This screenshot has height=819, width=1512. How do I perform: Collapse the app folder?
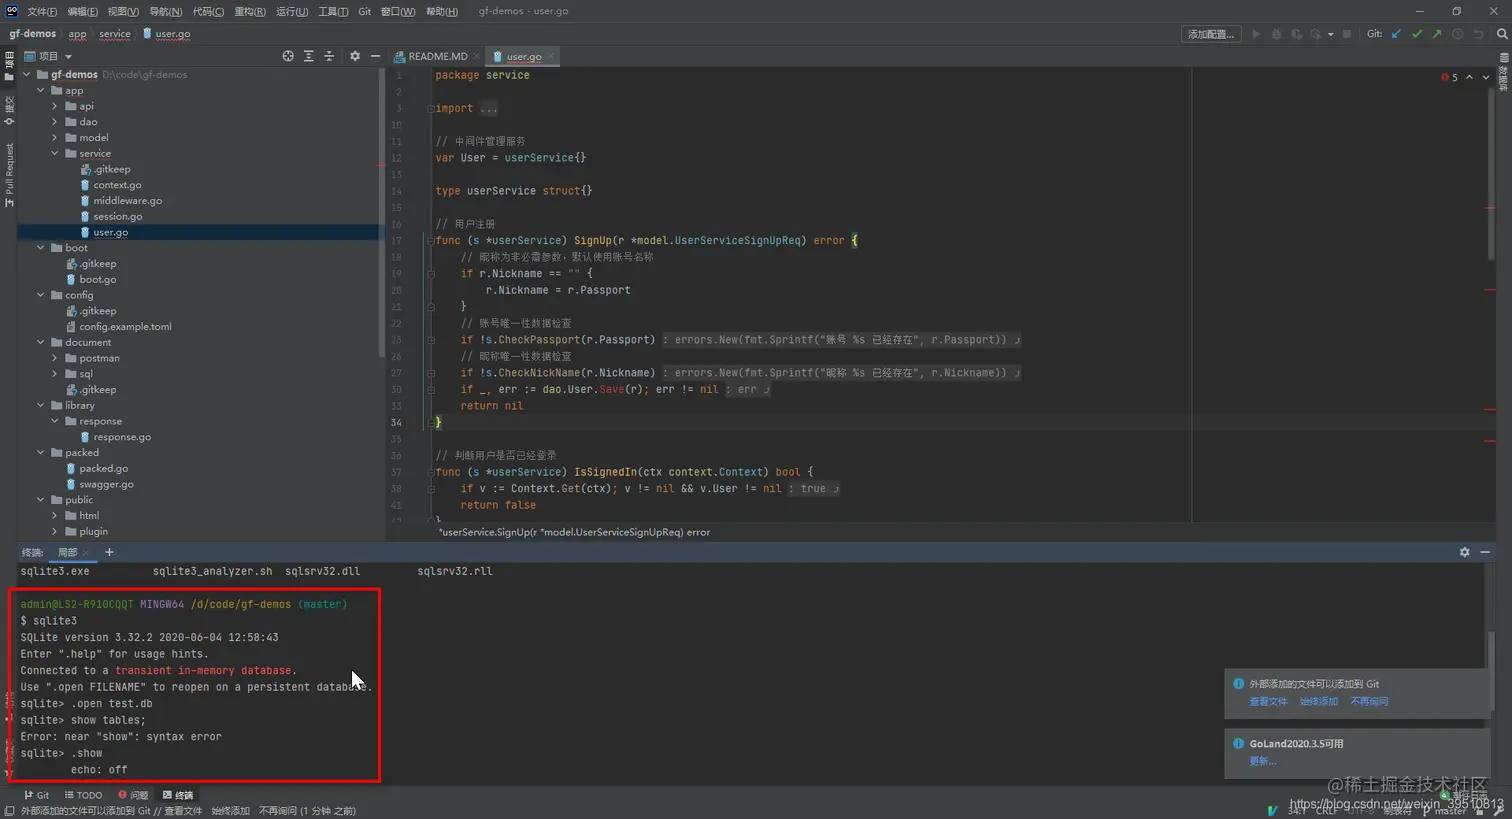(41, 90)
